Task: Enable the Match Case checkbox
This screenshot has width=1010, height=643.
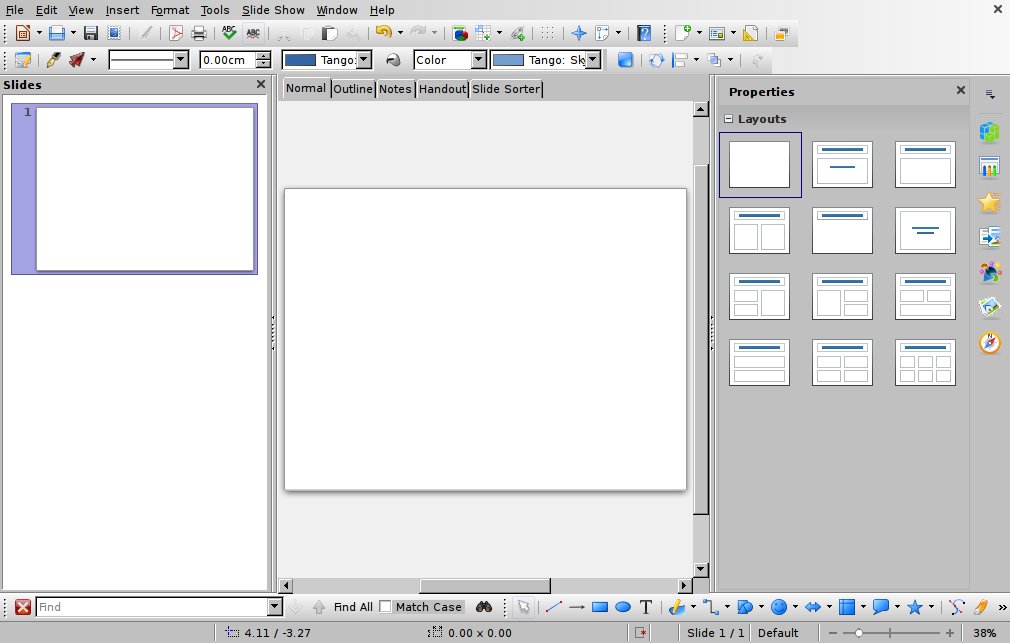Action: click(x=385, y=607)
